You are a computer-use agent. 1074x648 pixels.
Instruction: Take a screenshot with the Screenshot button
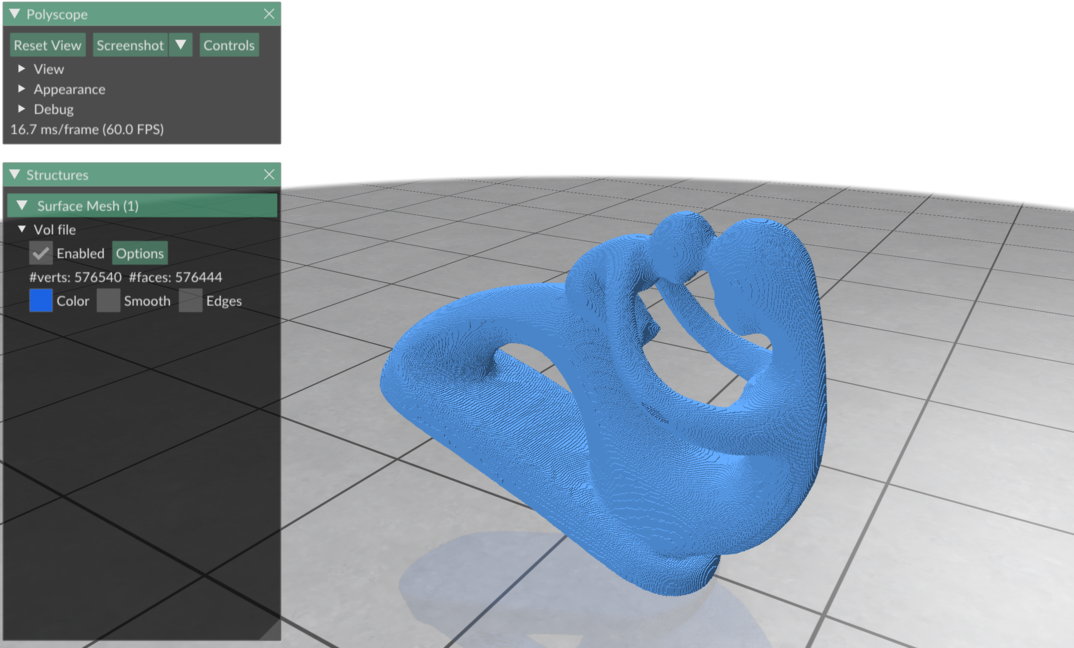click(130, 45)
